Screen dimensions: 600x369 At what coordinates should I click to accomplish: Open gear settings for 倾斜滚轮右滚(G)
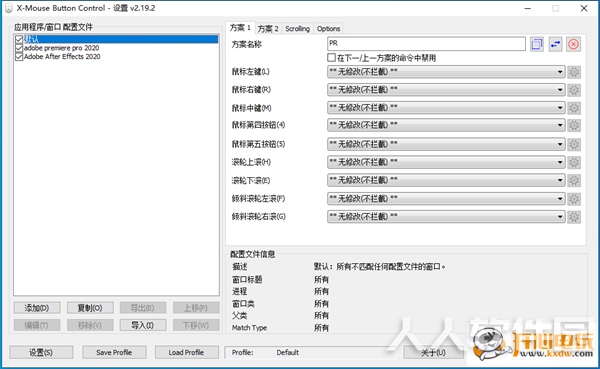tap(574, 217)
